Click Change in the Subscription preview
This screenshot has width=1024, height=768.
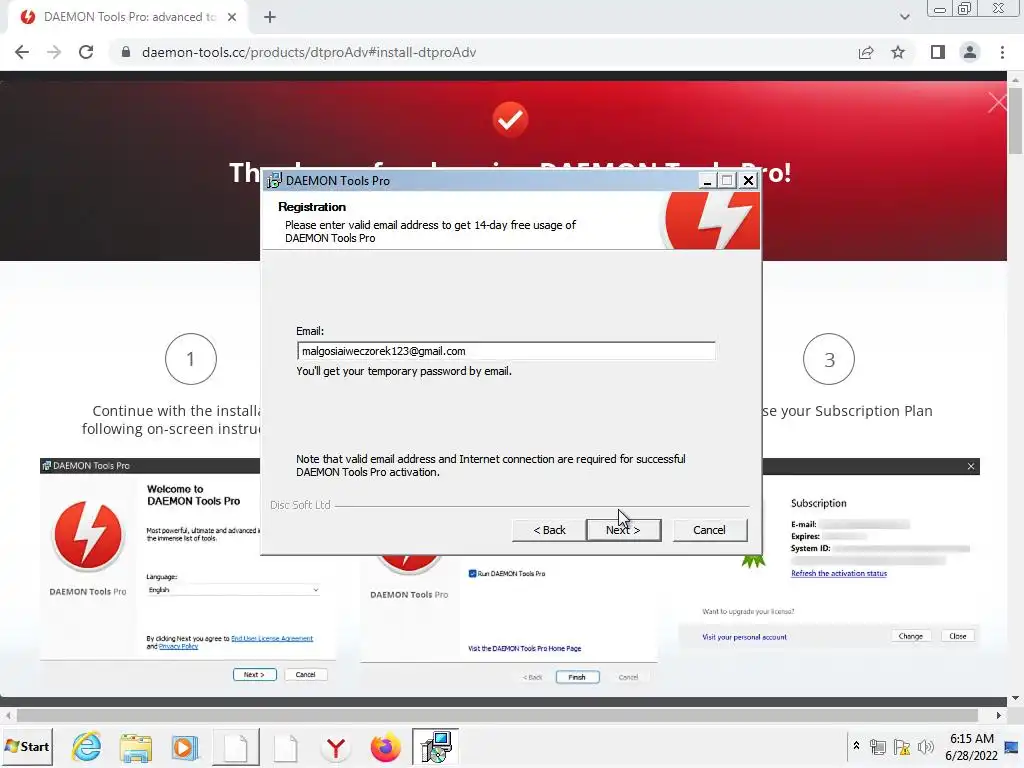coord(910,636)
